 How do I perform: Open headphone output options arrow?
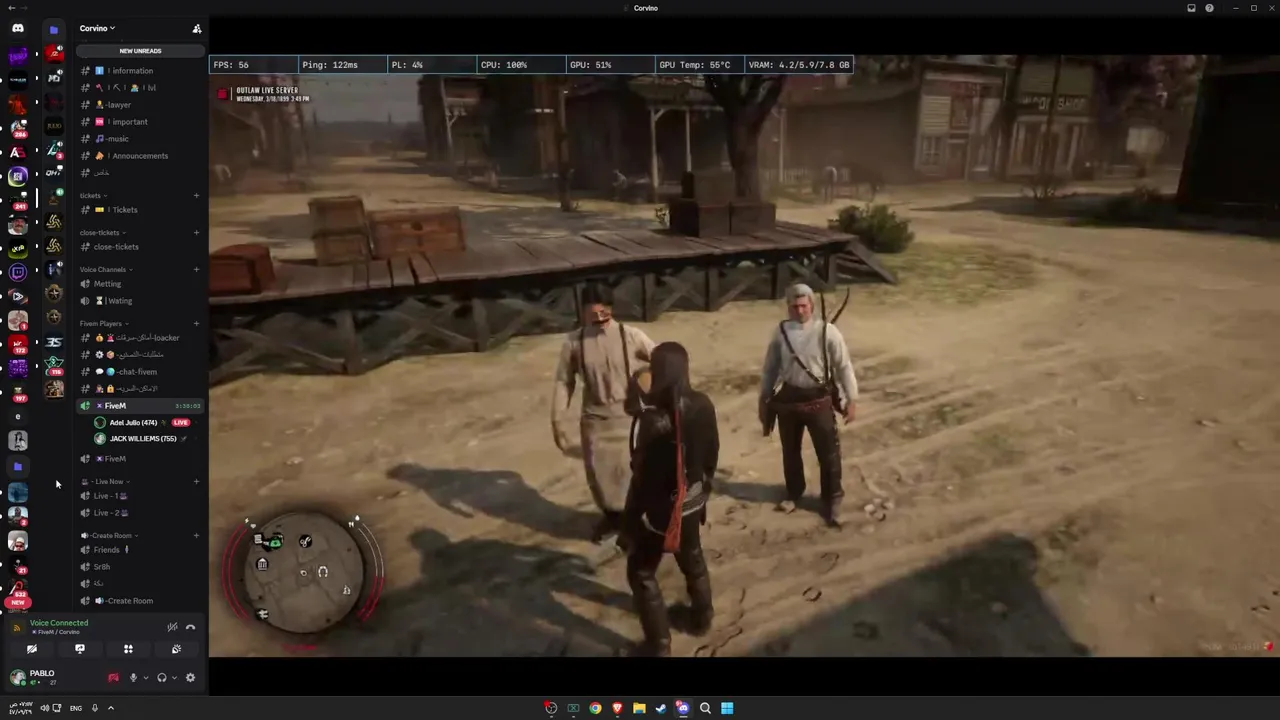174,678
